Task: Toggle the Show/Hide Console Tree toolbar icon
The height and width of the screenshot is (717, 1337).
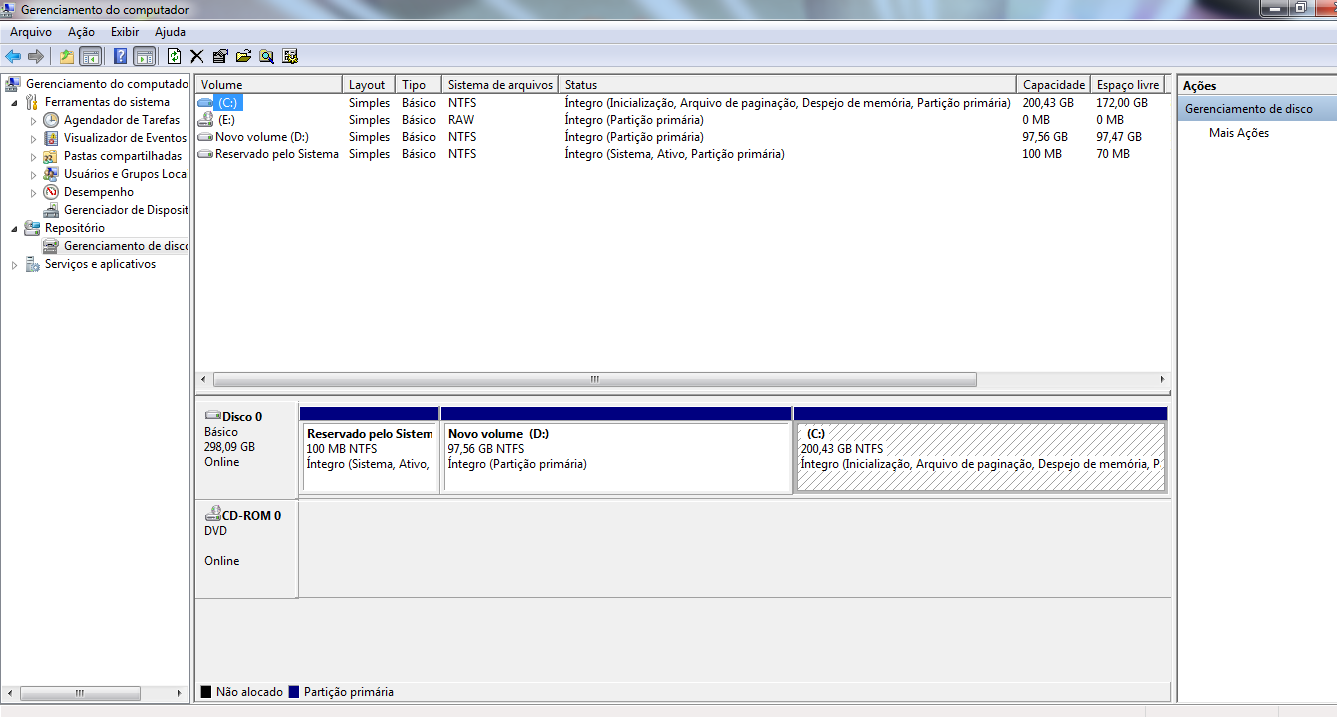Action: point(90,56)
